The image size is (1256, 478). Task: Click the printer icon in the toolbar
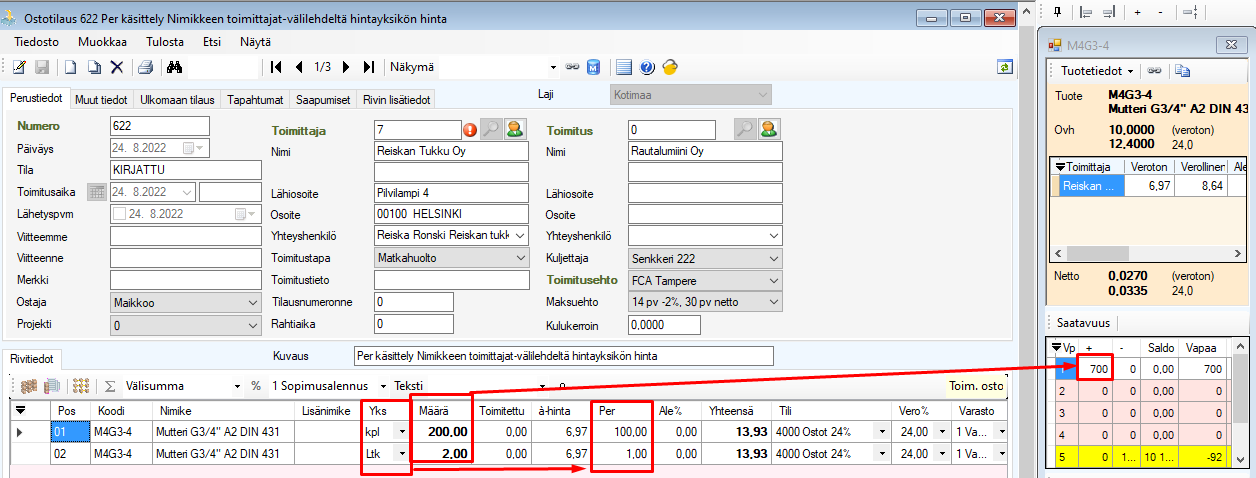145,67
